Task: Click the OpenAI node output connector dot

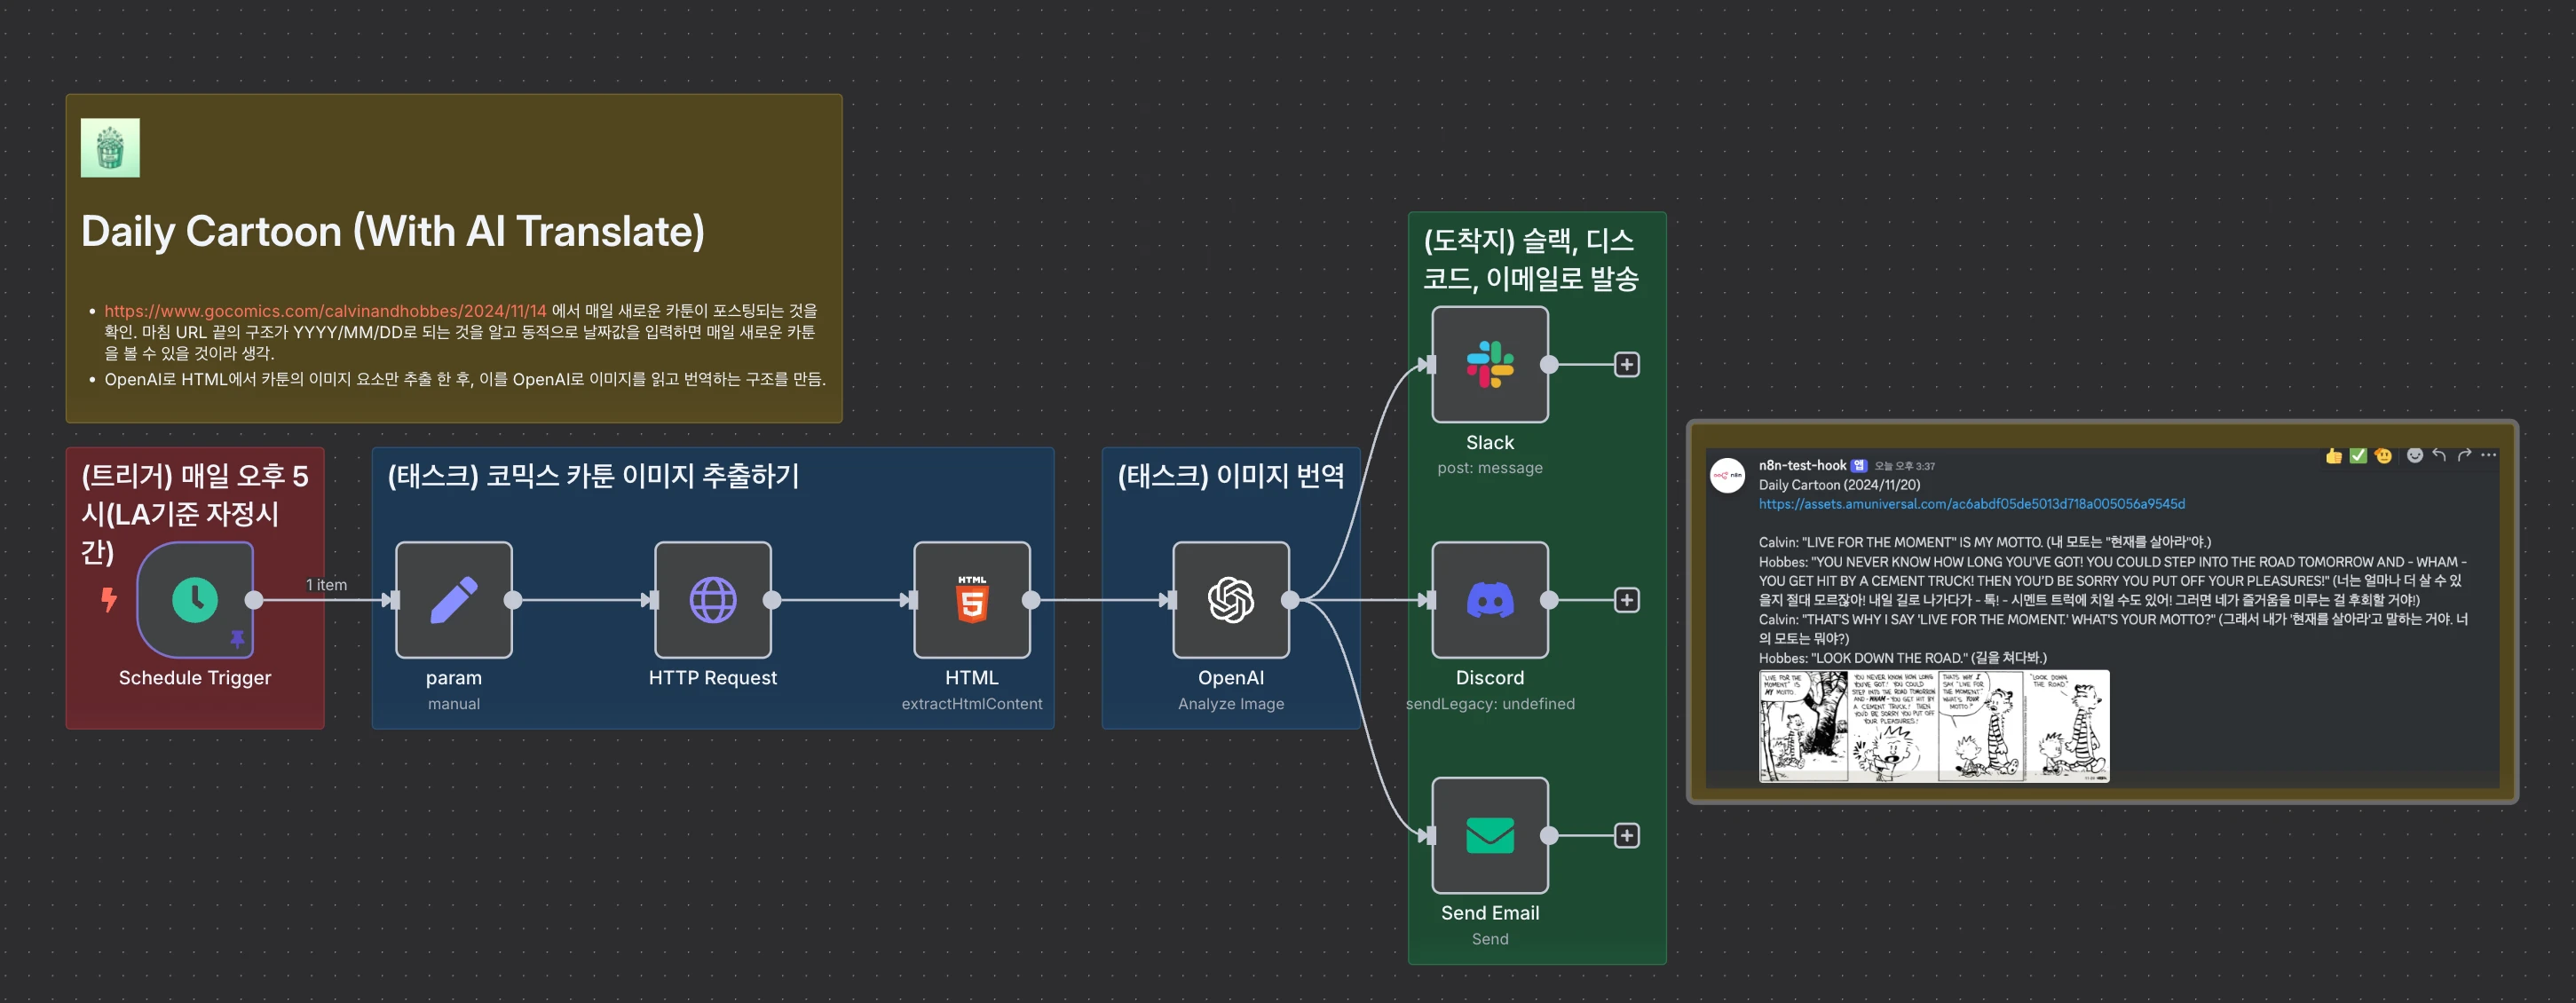Action: 1290,600
